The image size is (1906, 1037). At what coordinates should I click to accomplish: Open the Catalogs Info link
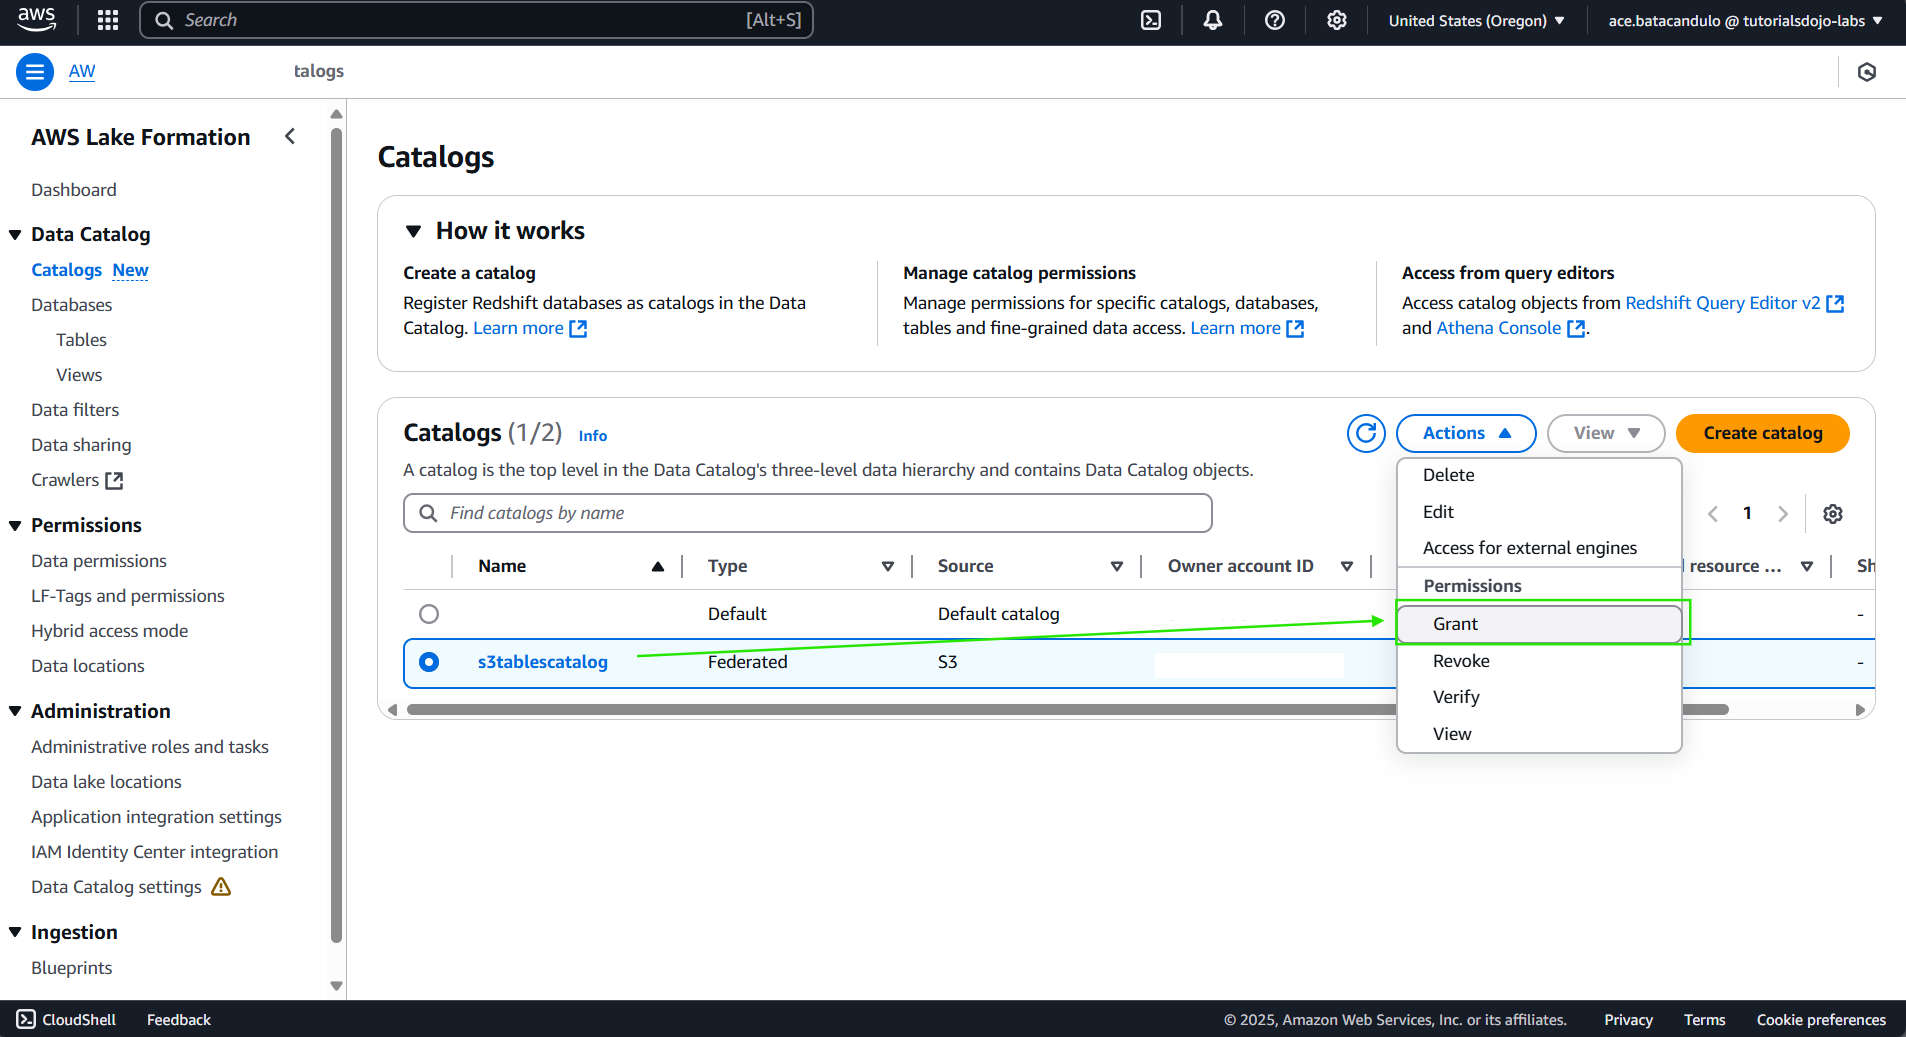tap(593, 436)
